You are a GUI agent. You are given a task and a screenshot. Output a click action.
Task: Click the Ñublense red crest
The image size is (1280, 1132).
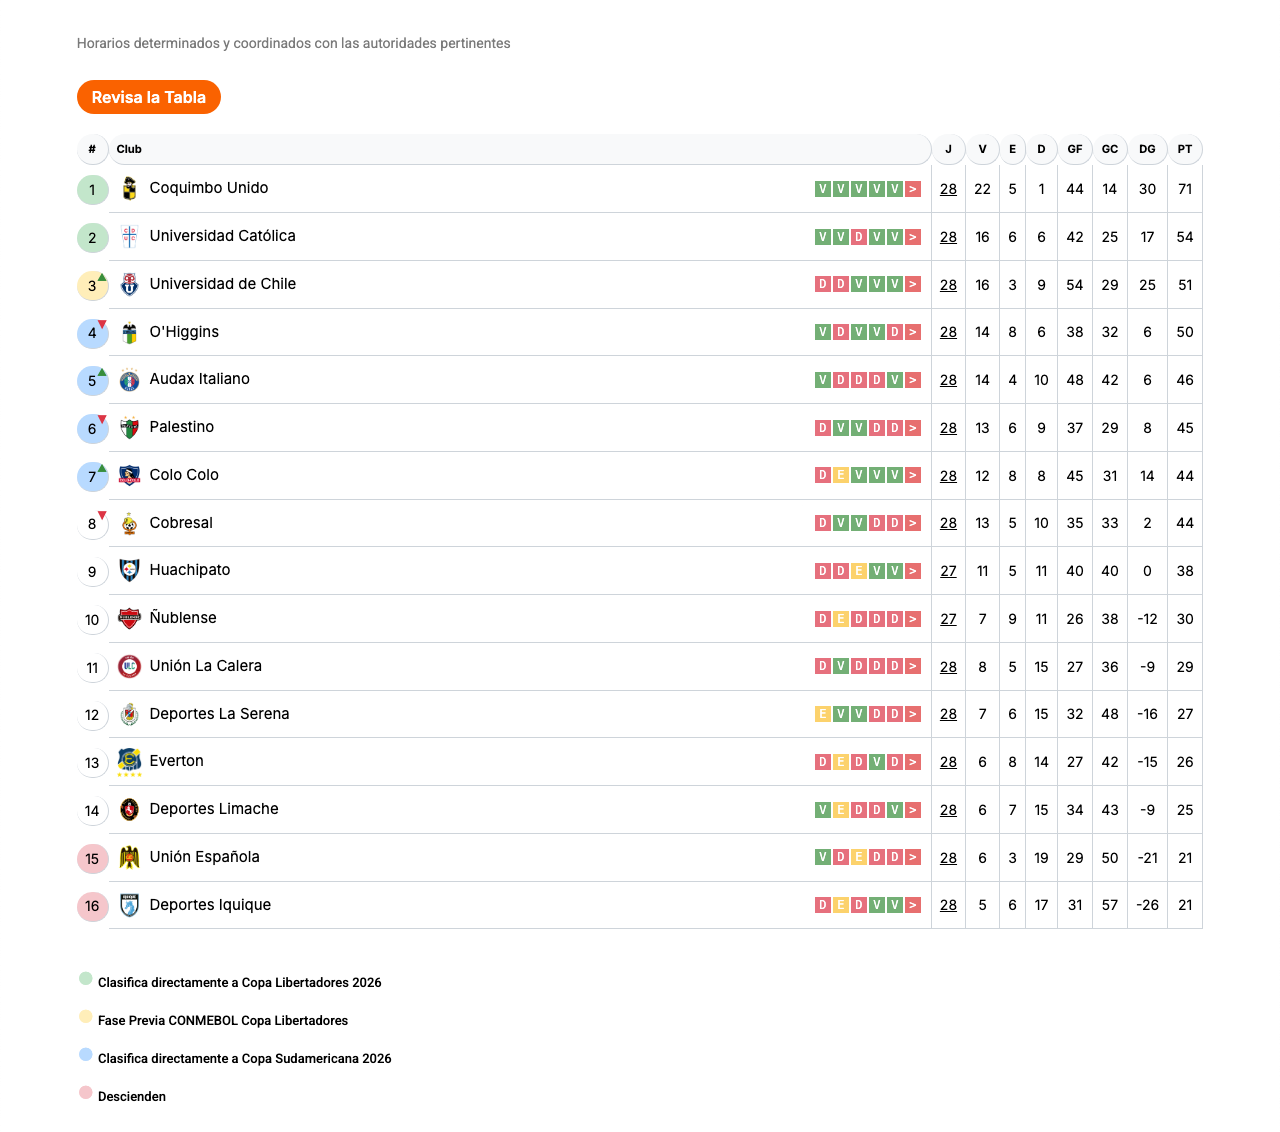pos(129,619)
